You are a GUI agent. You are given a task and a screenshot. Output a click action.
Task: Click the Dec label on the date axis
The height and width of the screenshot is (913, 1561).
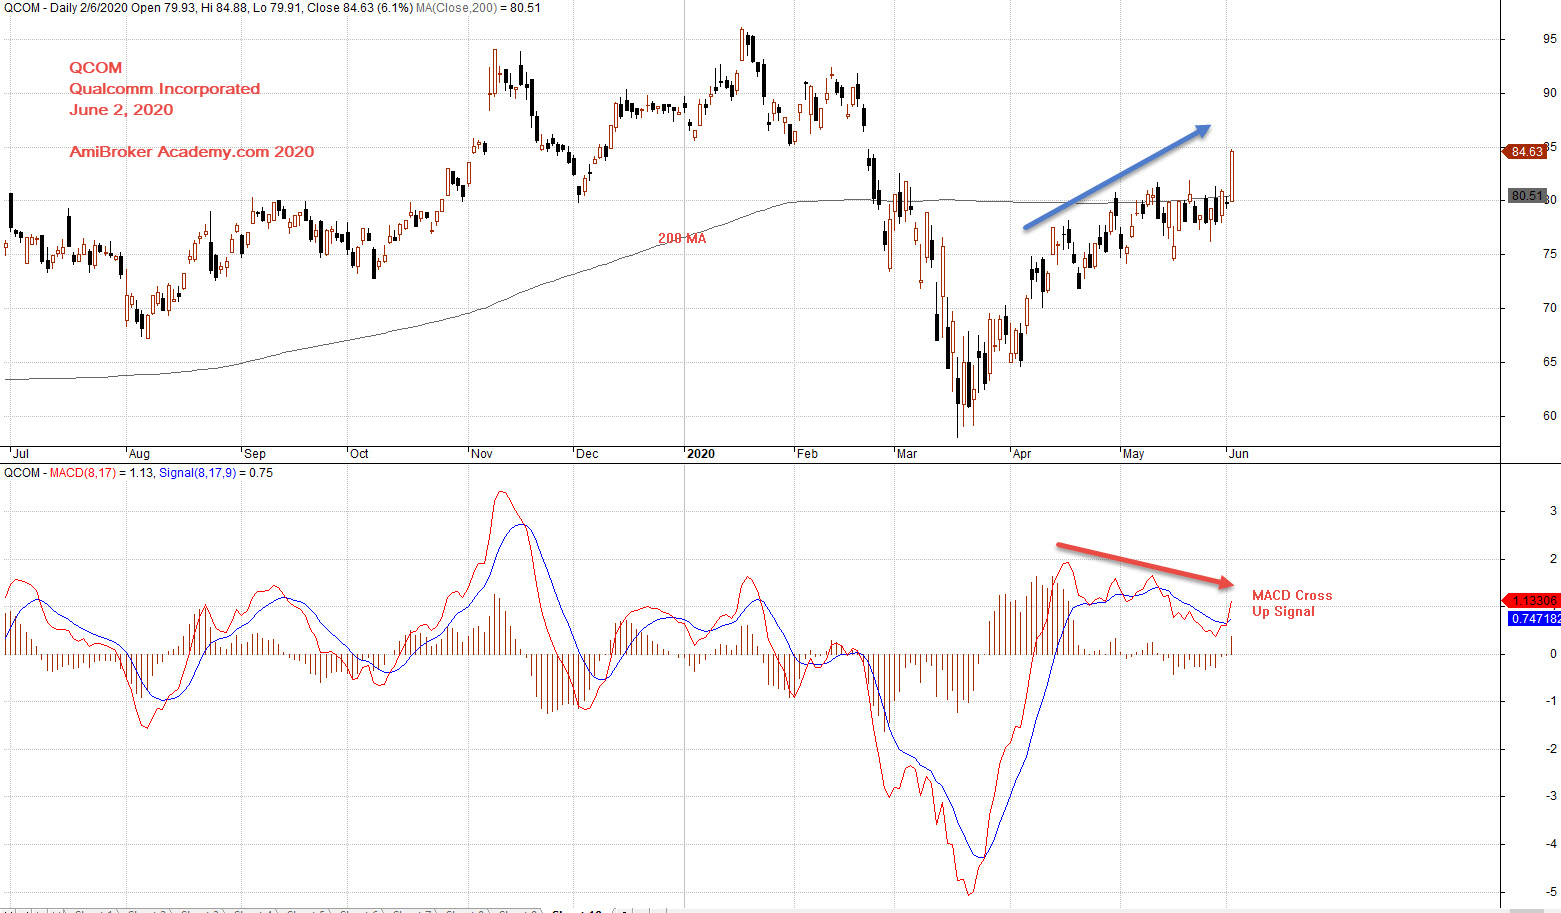tap(587, 454)
